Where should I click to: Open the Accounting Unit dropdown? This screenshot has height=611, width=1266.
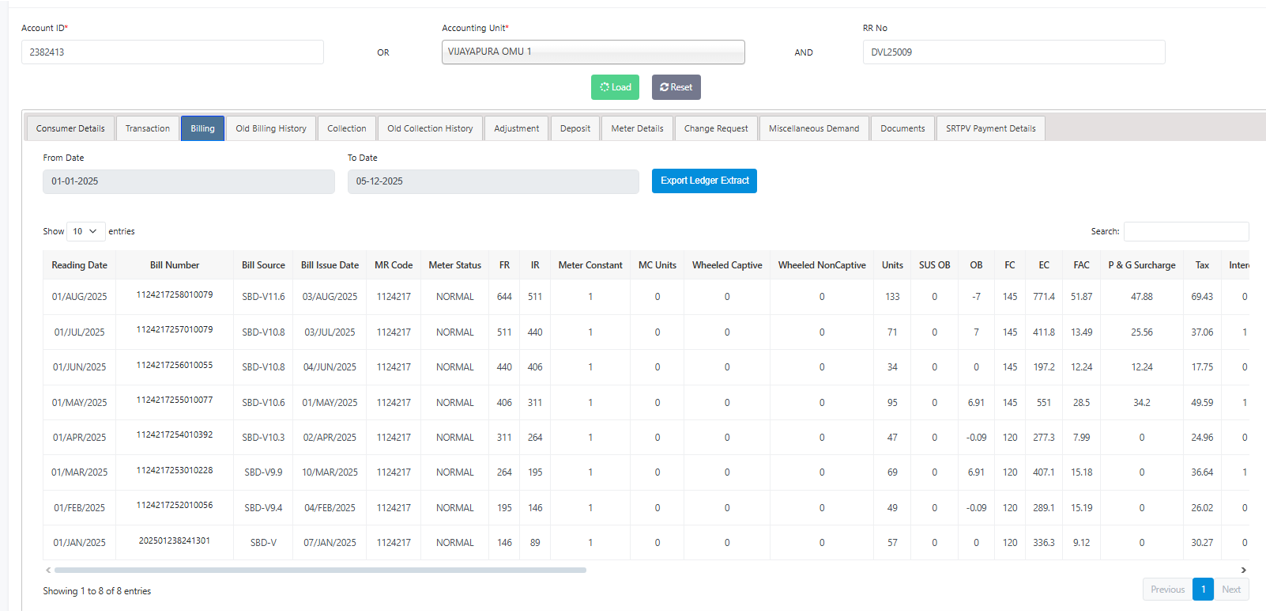[593, 52]
